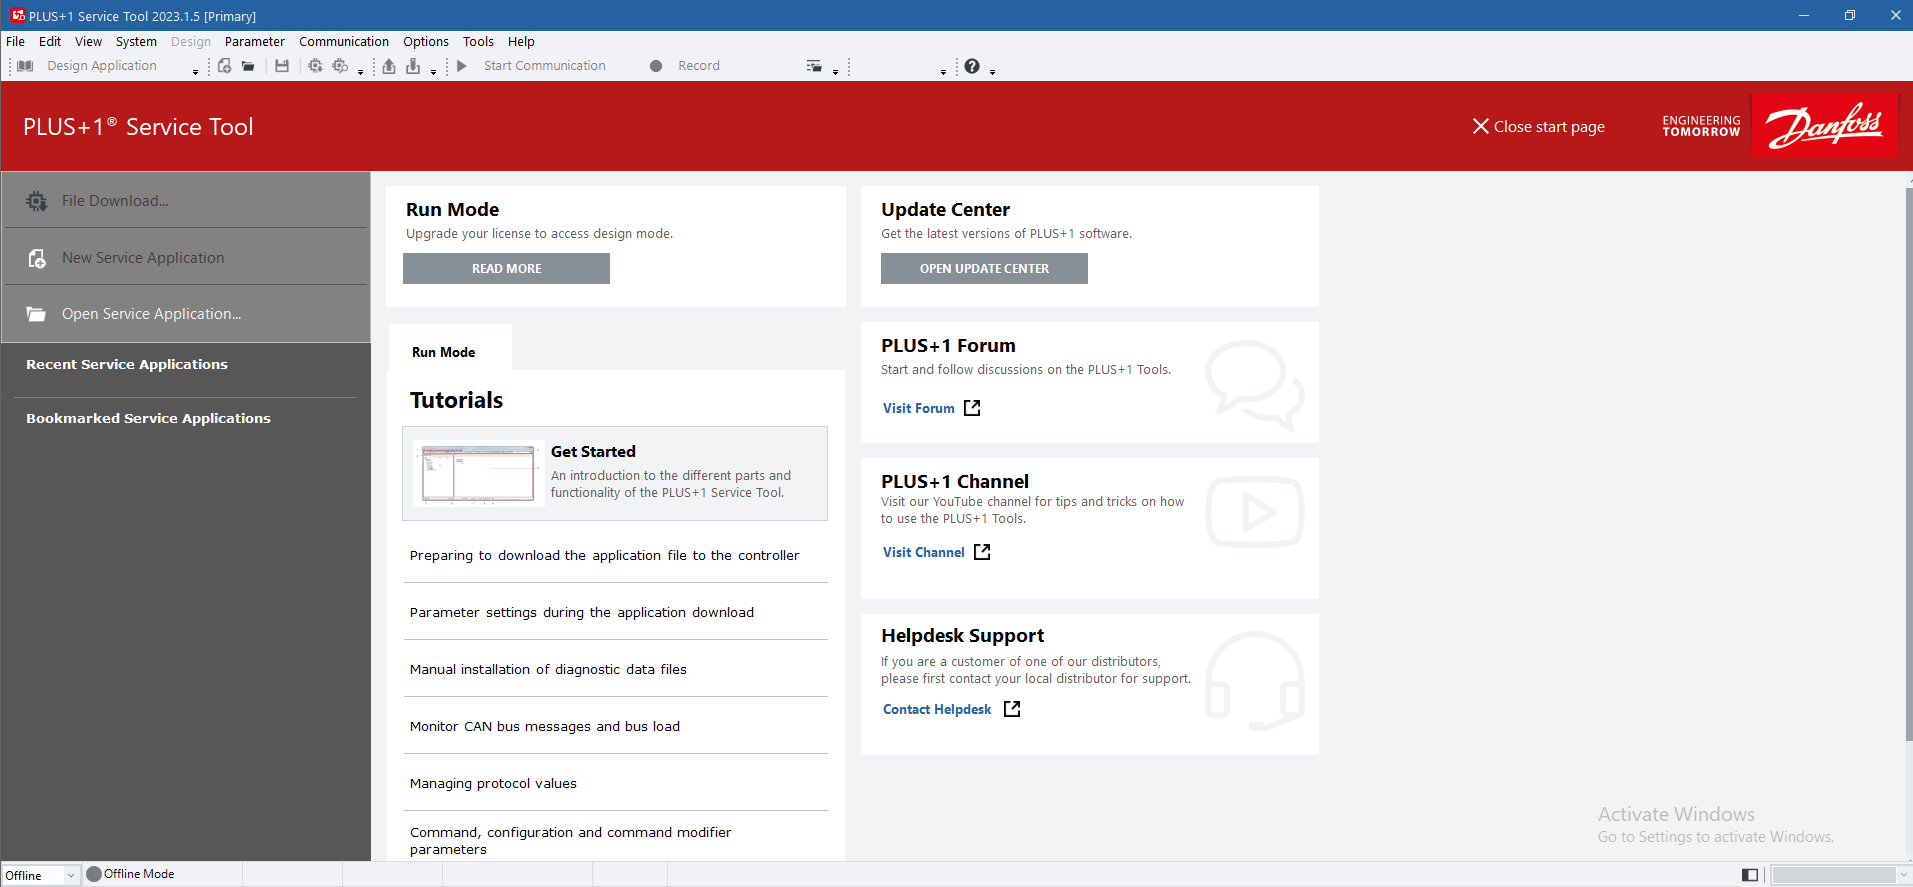Image resolution: width=1913 pixels, height=887 pixels.
Task: Expand the dropdown arrow beside Help icon
Action: 992,72
